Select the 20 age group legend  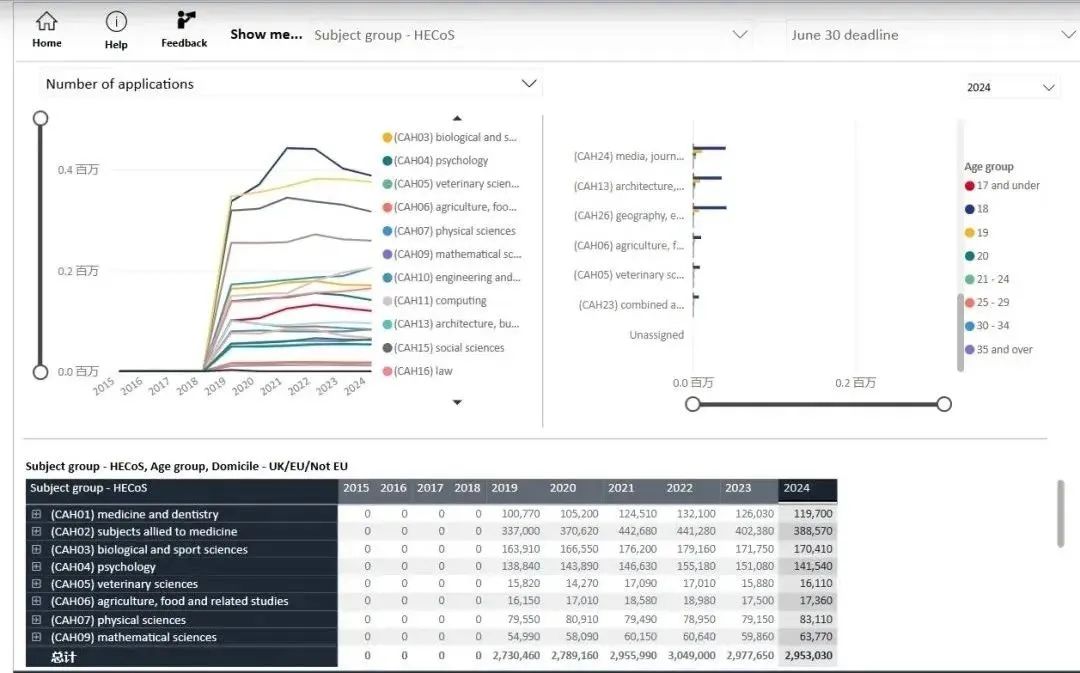pos(977,256)
